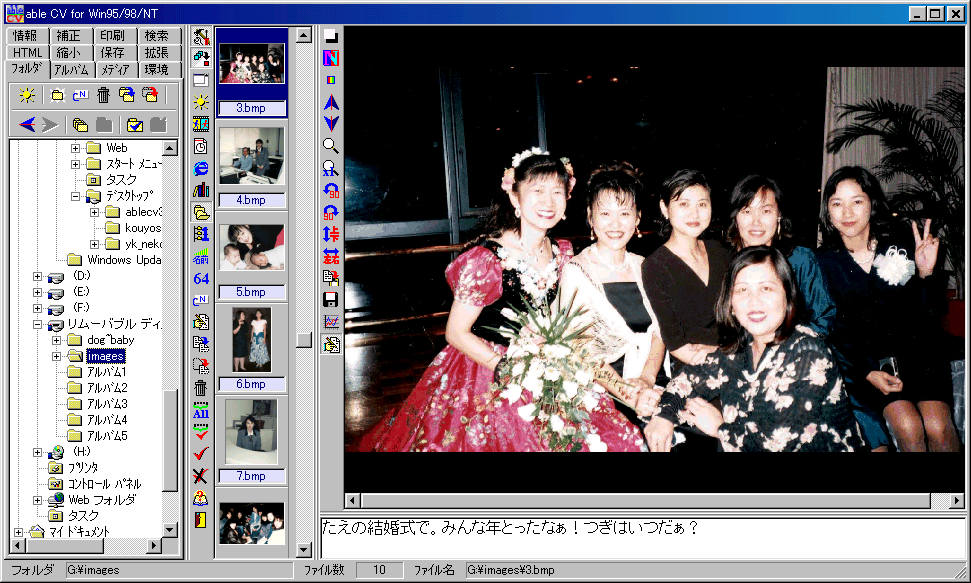971x583 pixels.
Task: Toggle the histogram graph icon beside the image
Action: [x=331, y=322]
